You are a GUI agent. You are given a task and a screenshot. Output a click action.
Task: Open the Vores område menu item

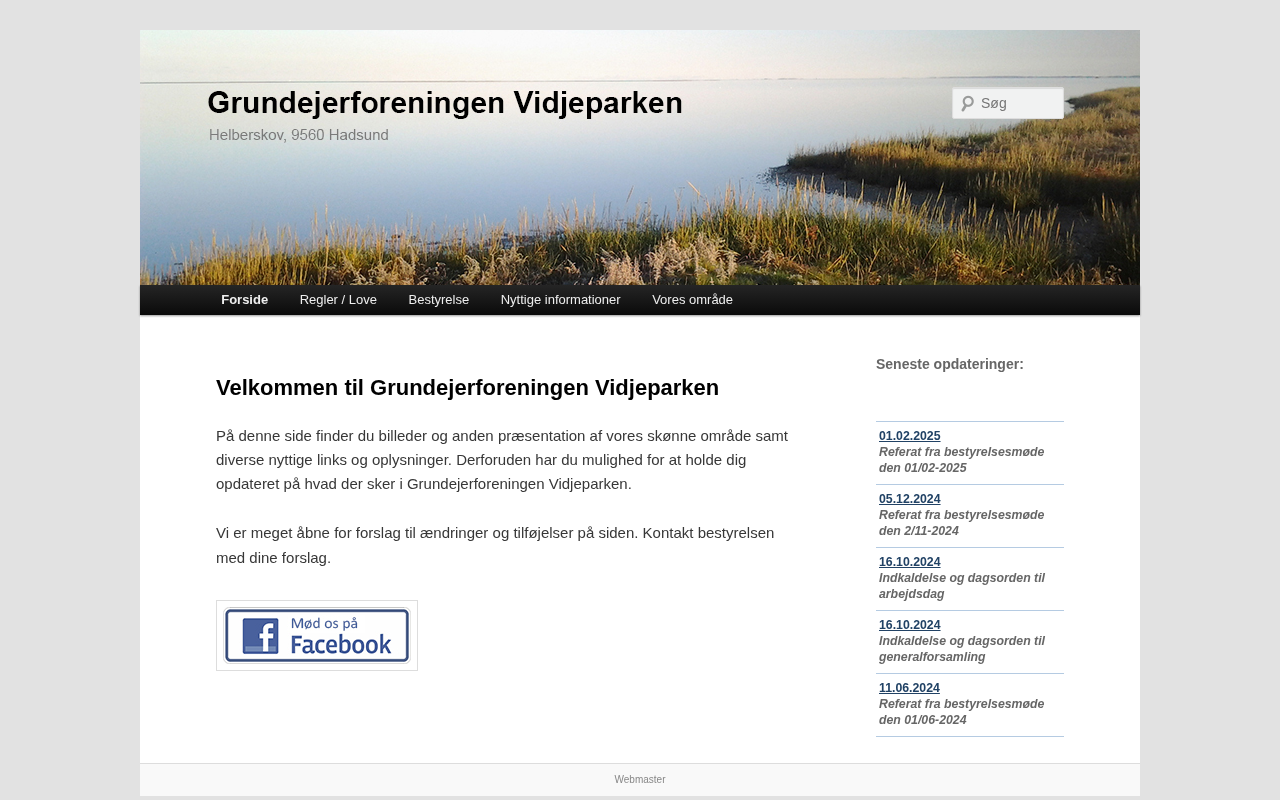click(x=692, y=300)
